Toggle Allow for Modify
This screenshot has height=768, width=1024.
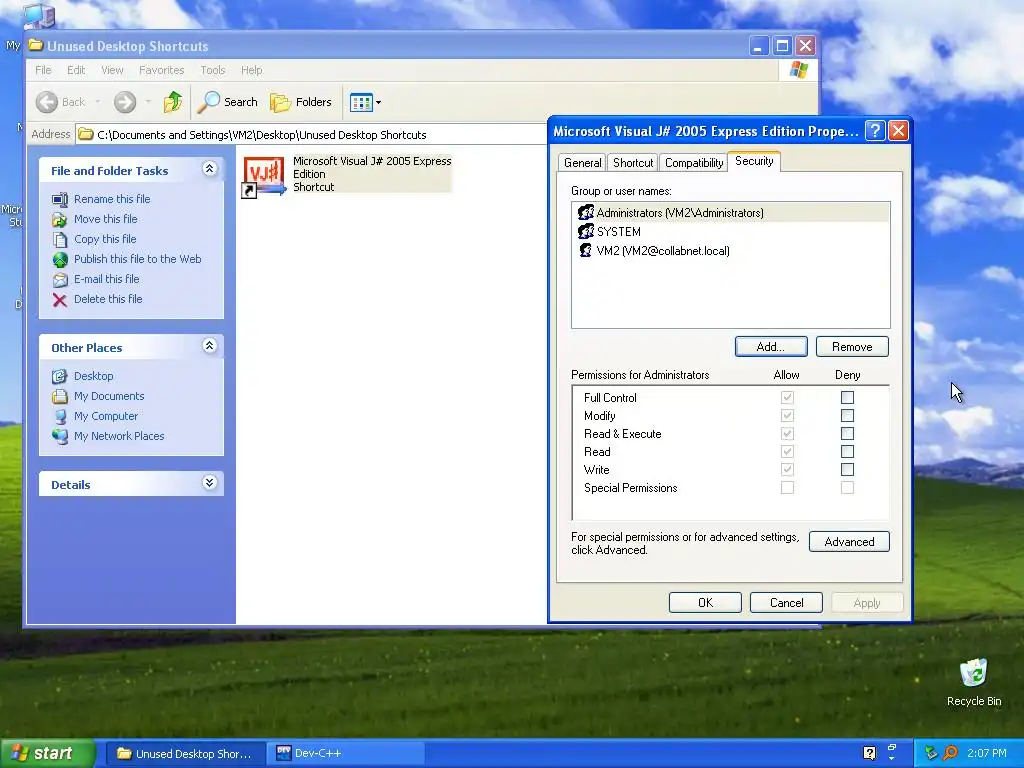(787, 415)
